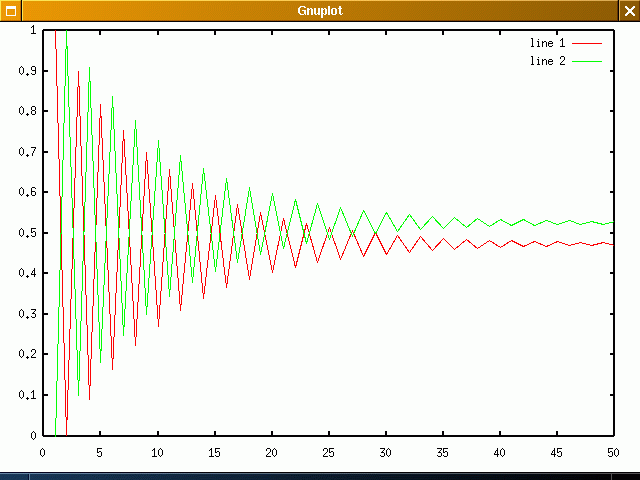Viewport: 640px width, 480px height.
Task: Click the Gnuplot title bar text
Action: coord(320,11)
